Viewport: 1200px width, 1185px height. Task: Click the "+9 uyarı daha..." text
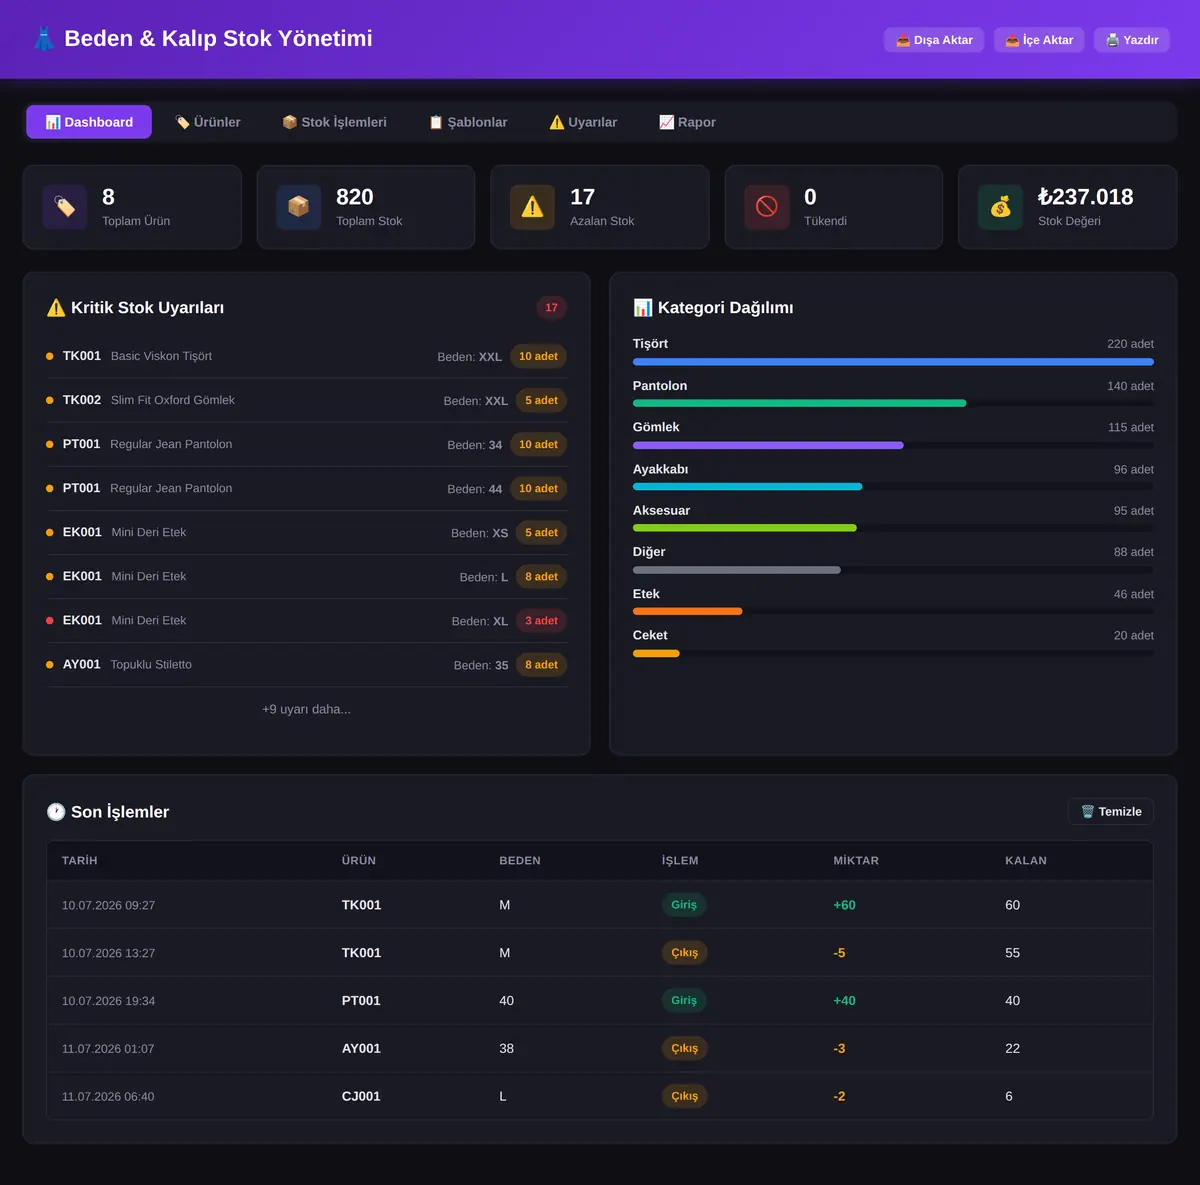coord(306,709)
